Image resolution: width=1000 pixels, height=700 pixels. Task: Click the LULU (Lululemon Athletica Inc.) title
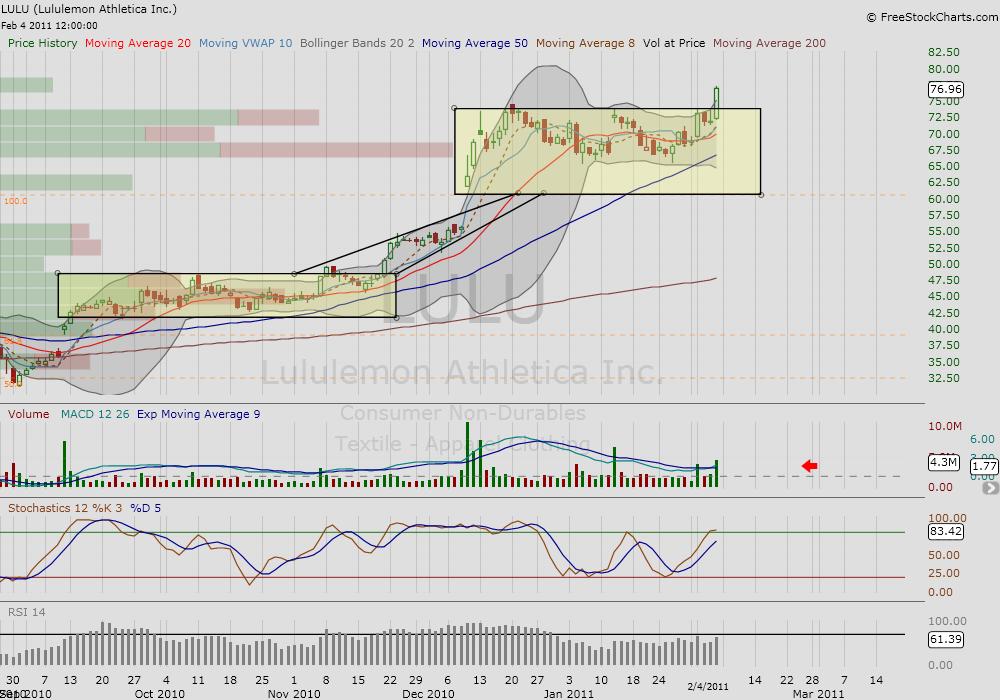click(x=89, y=9)
